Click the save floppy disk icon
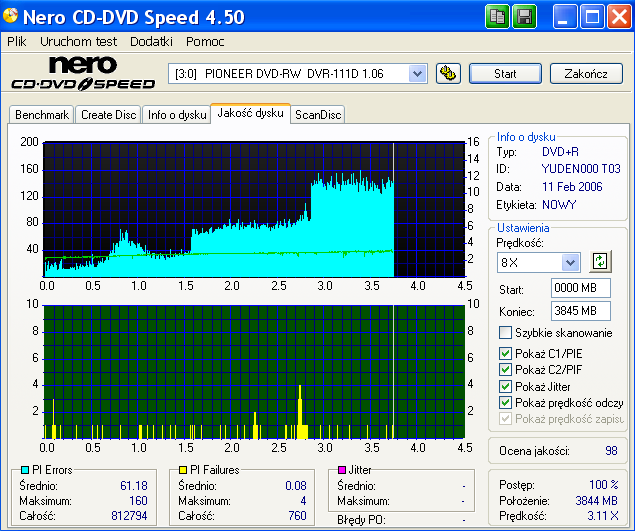635x531 pixels. point(524,17)
